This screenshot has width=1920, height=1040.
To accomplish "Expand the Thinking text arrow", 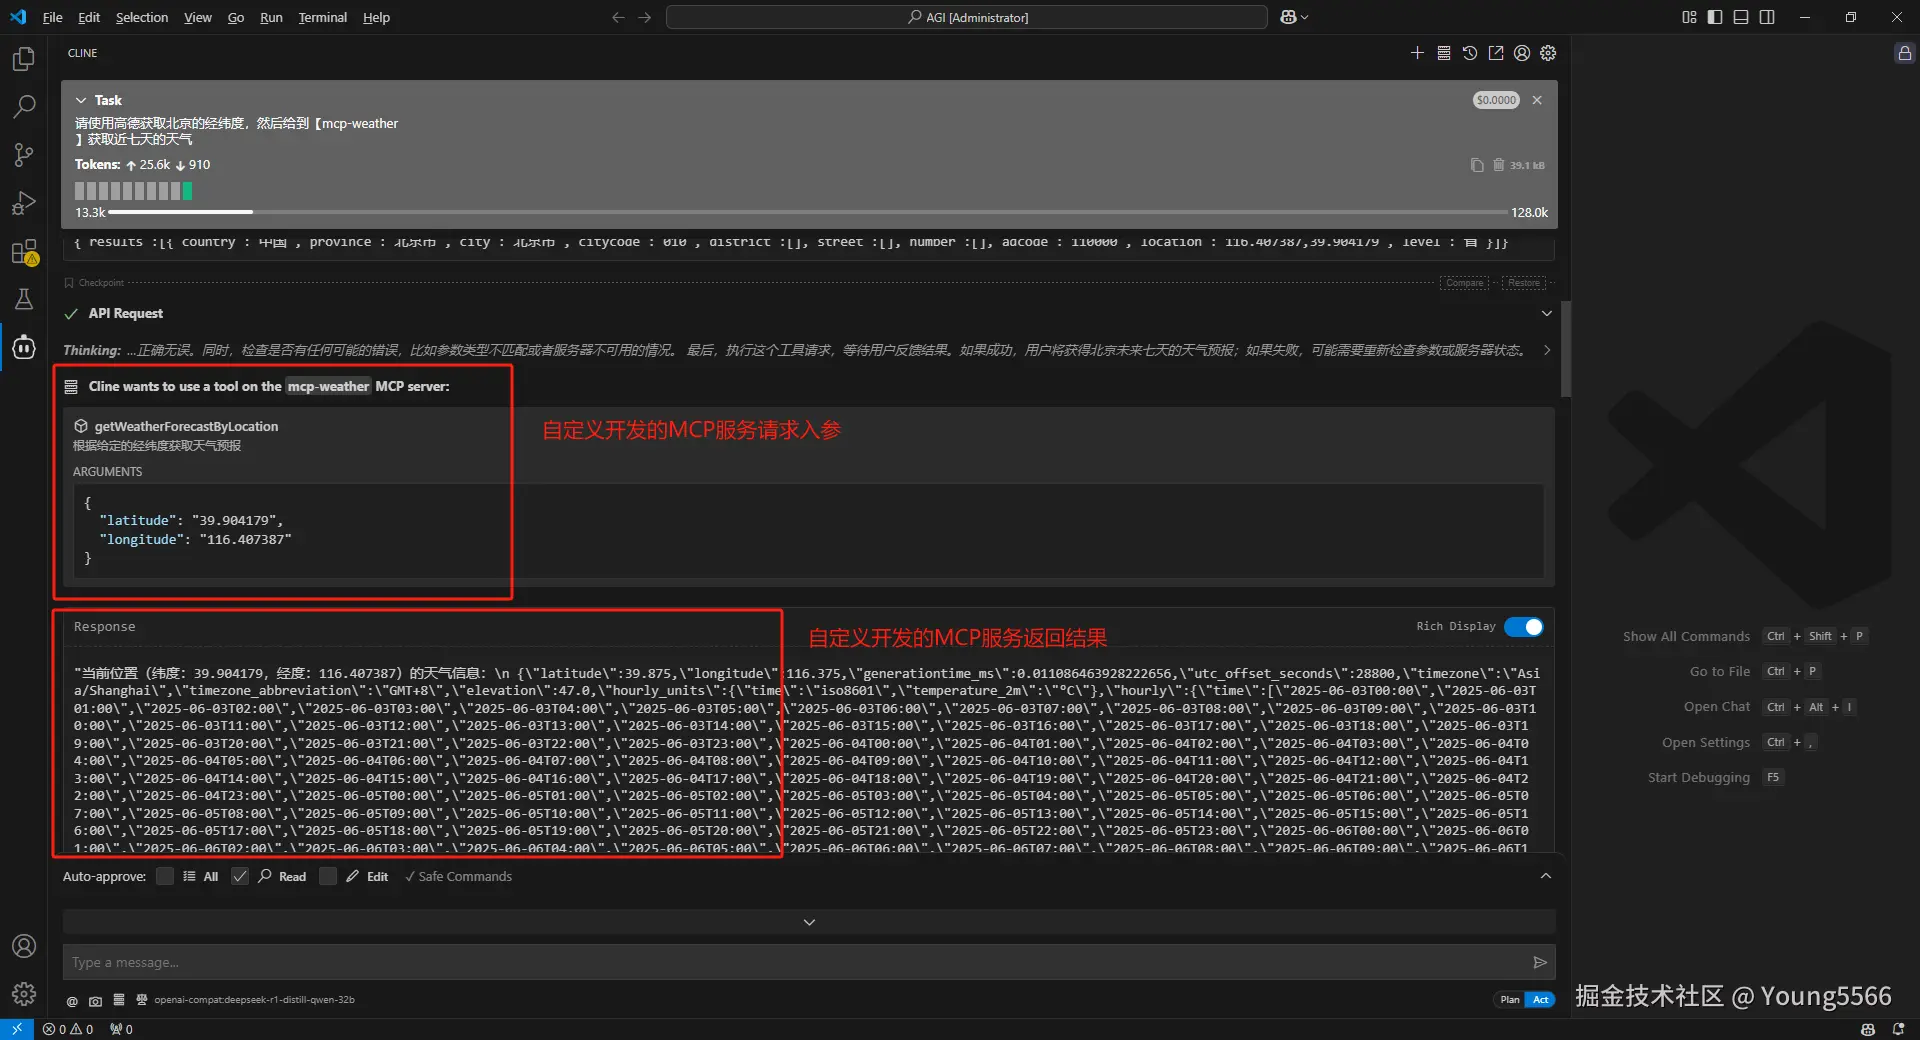I will pos(1547,350).
